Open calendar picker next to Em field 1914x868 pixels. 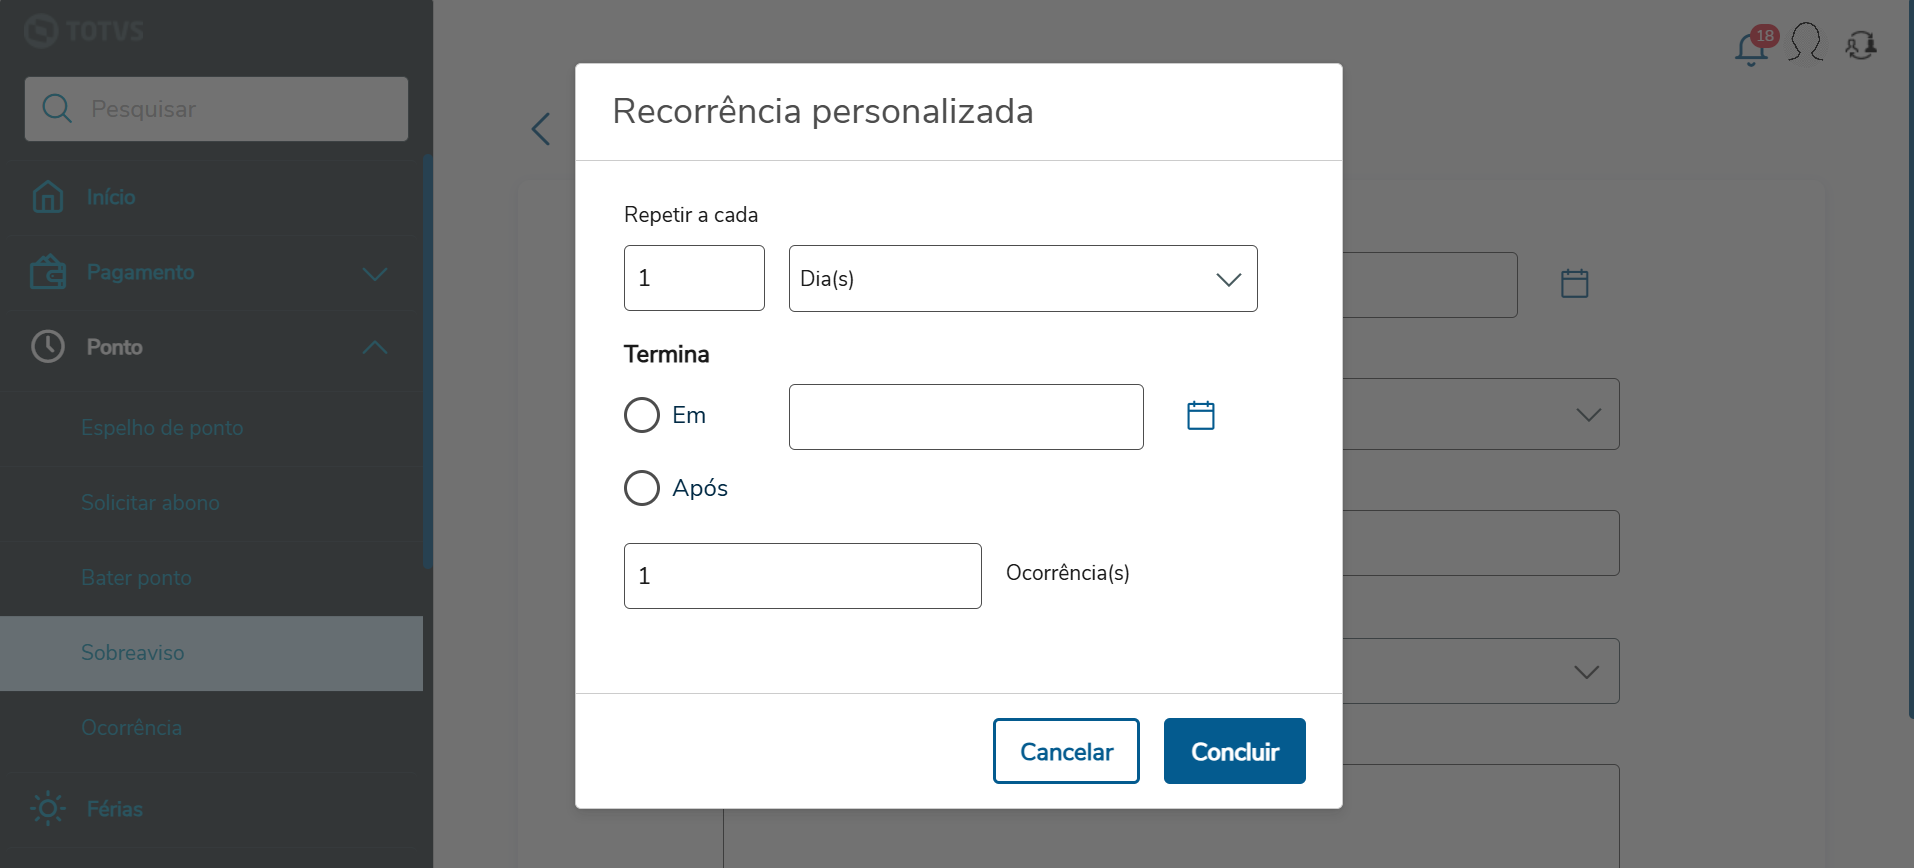coord(1200,415)
